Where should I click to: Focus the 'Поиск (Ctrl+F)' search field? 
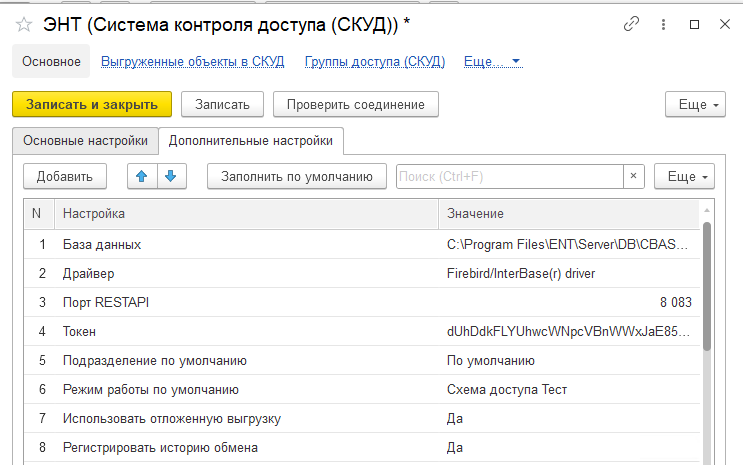510,177
